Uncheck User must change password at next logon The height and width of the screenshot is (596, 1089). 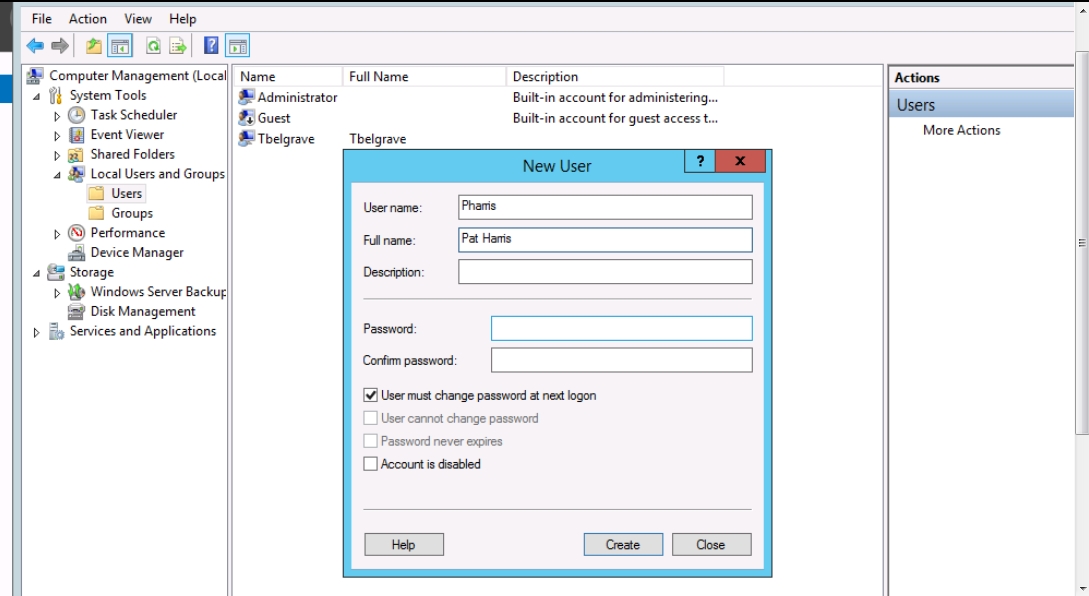pyautogui.click(x=371, y=396)
